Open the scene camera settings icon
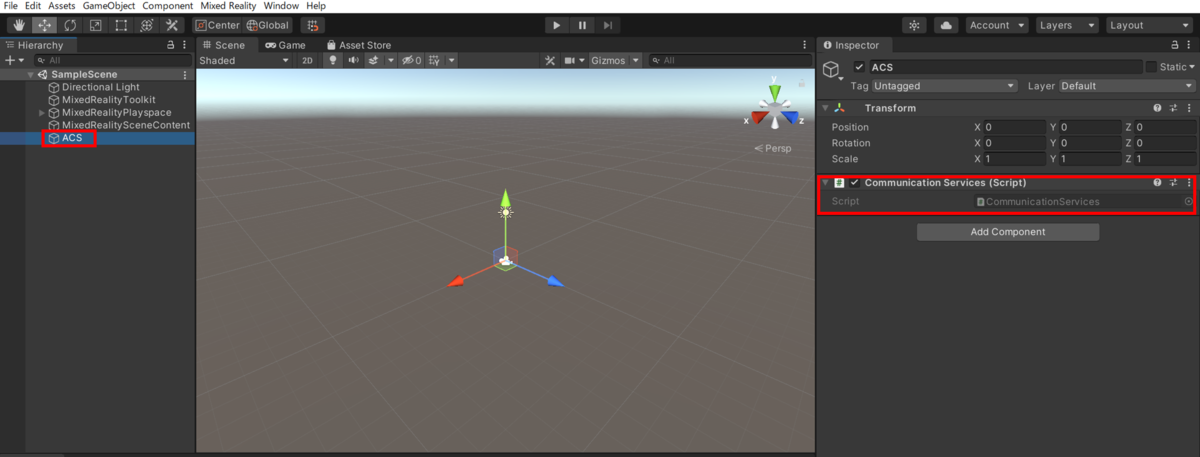Screen dimensions: 1200x457 [x=569, y=60]
